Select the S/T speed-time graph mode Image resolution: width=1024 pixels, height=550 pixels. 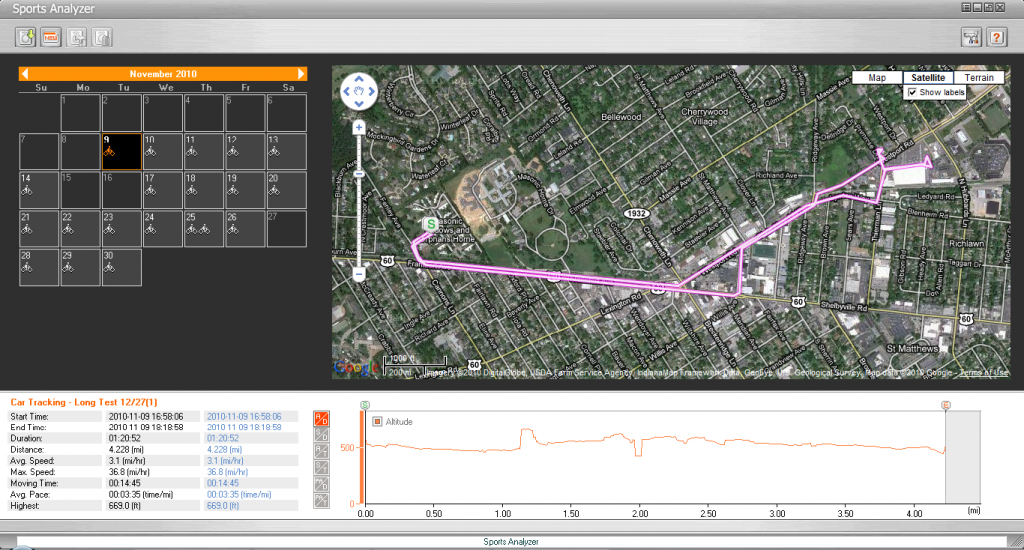[x=321, y=468]
